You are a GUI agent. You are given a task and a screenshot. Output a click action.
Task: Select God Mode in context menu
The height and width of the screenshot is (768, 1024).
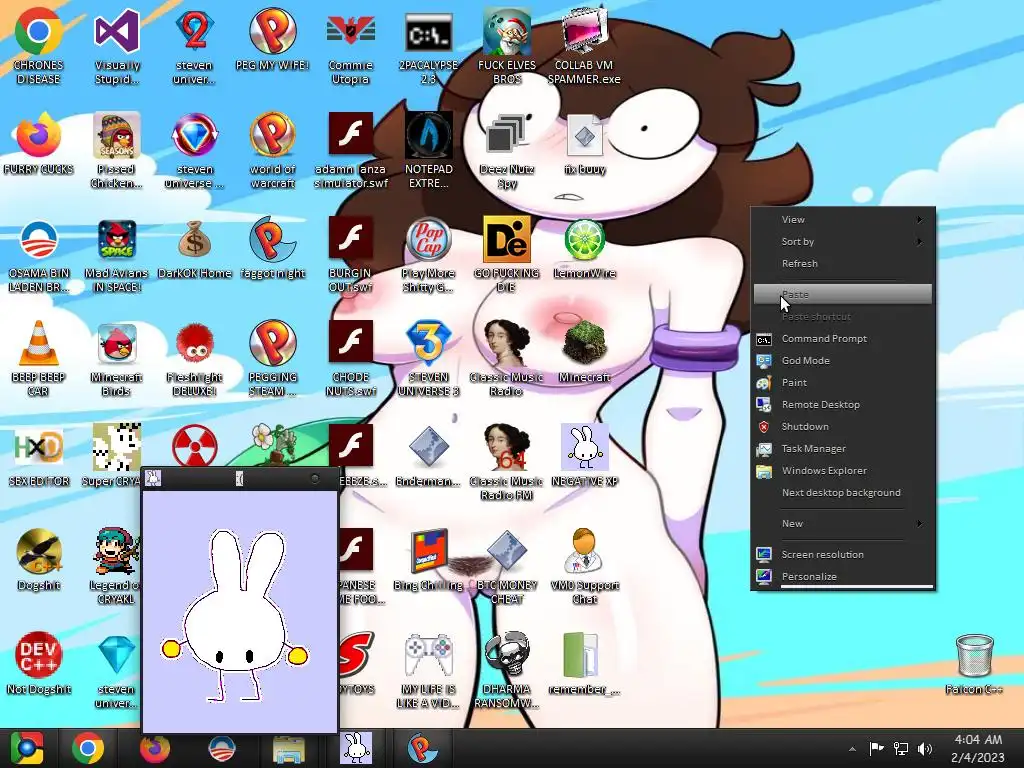842,360
